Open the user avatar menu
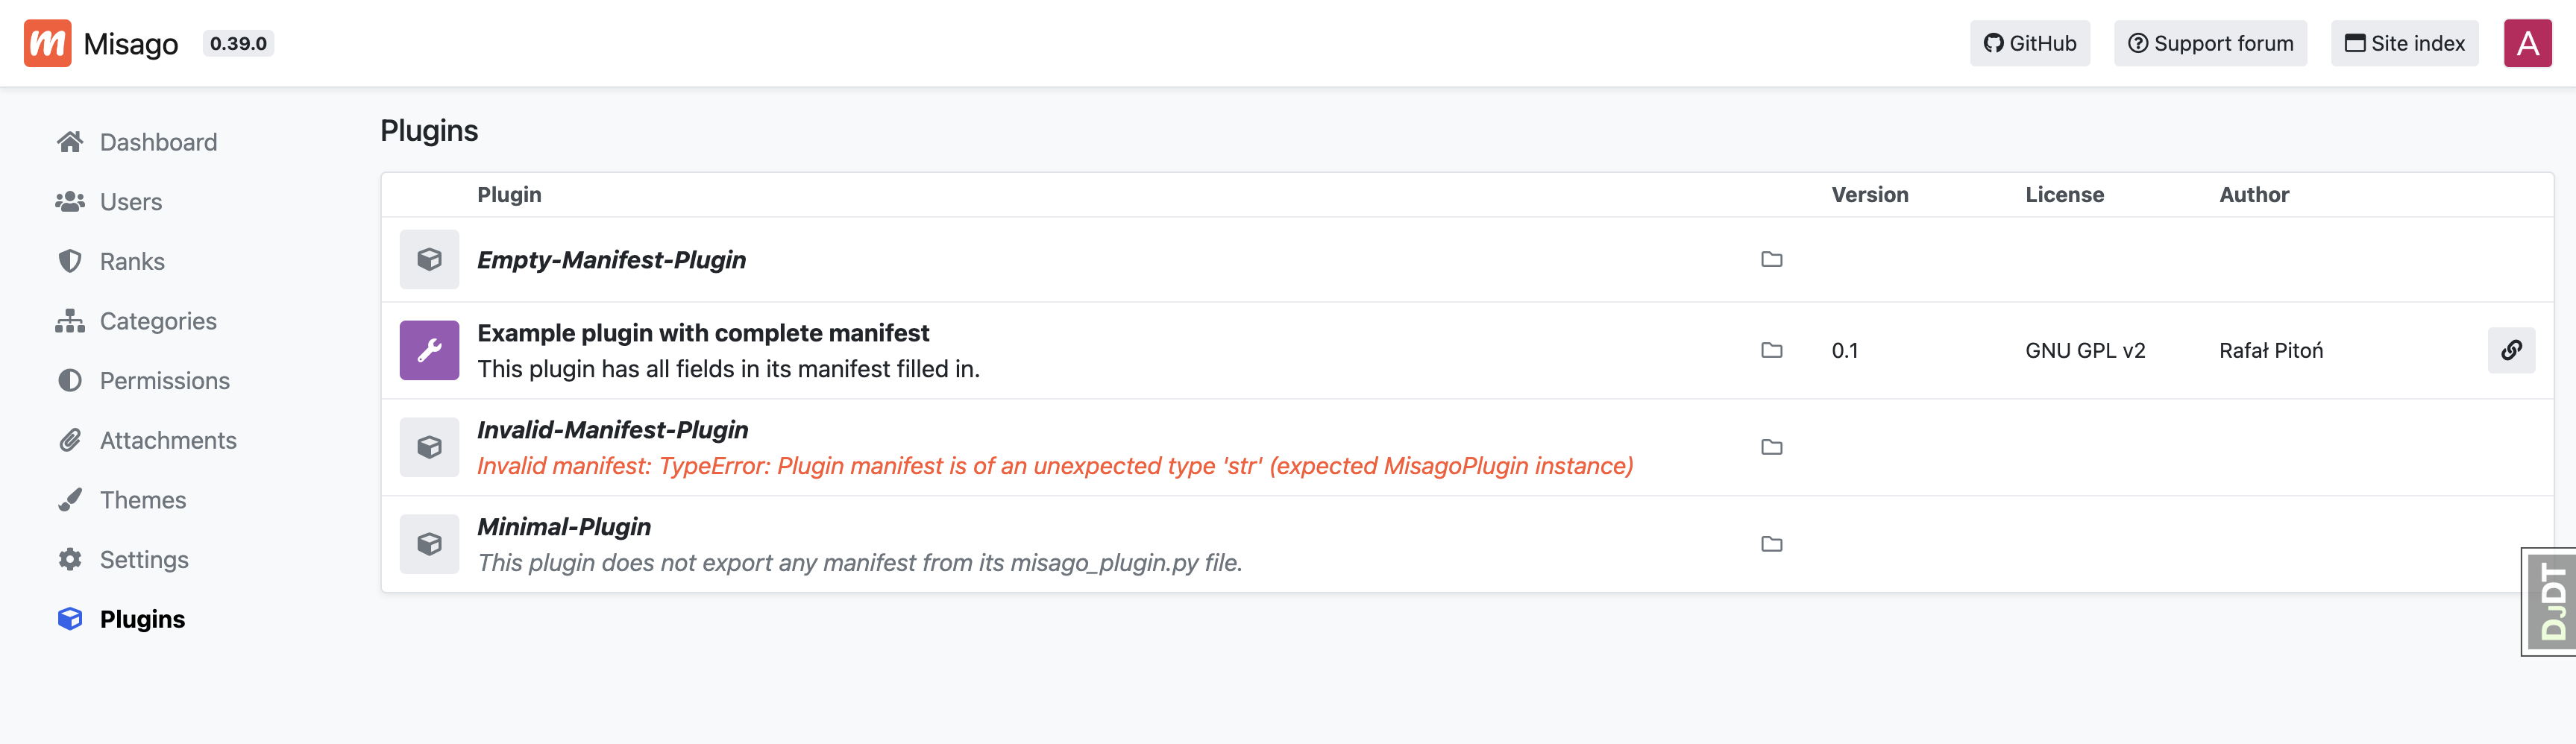The height and width of the screenshot is (744, 2576). tap(2526, 43)
